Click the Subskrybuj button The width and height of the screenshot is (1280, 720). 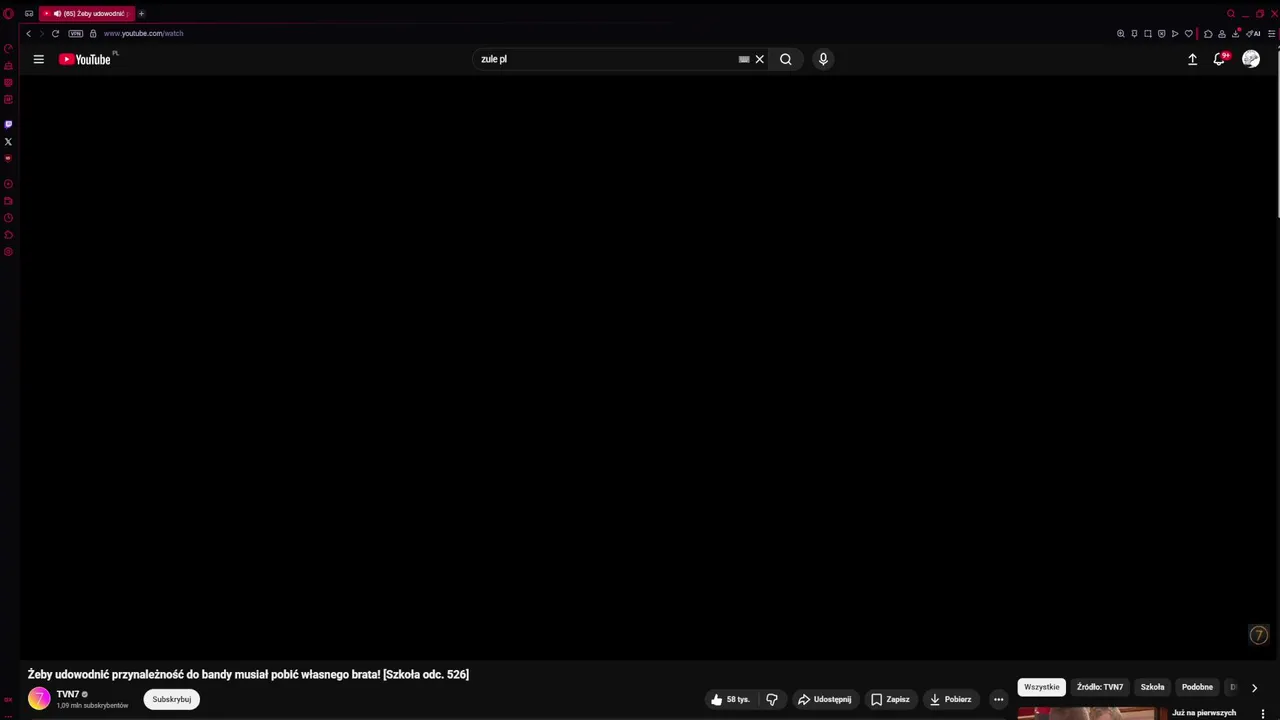point(171,699)
